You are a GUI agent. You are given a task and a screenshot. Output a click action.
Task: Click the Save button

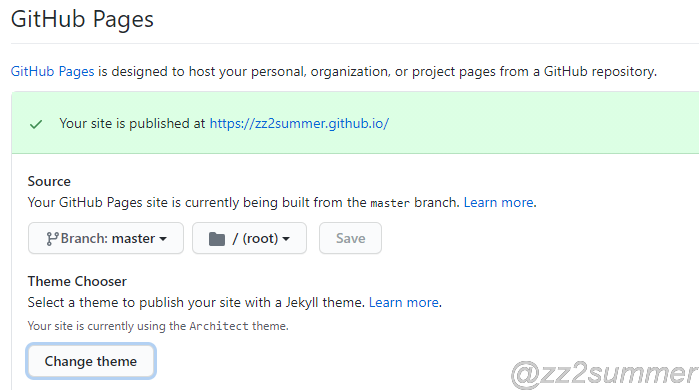point(350,238)
